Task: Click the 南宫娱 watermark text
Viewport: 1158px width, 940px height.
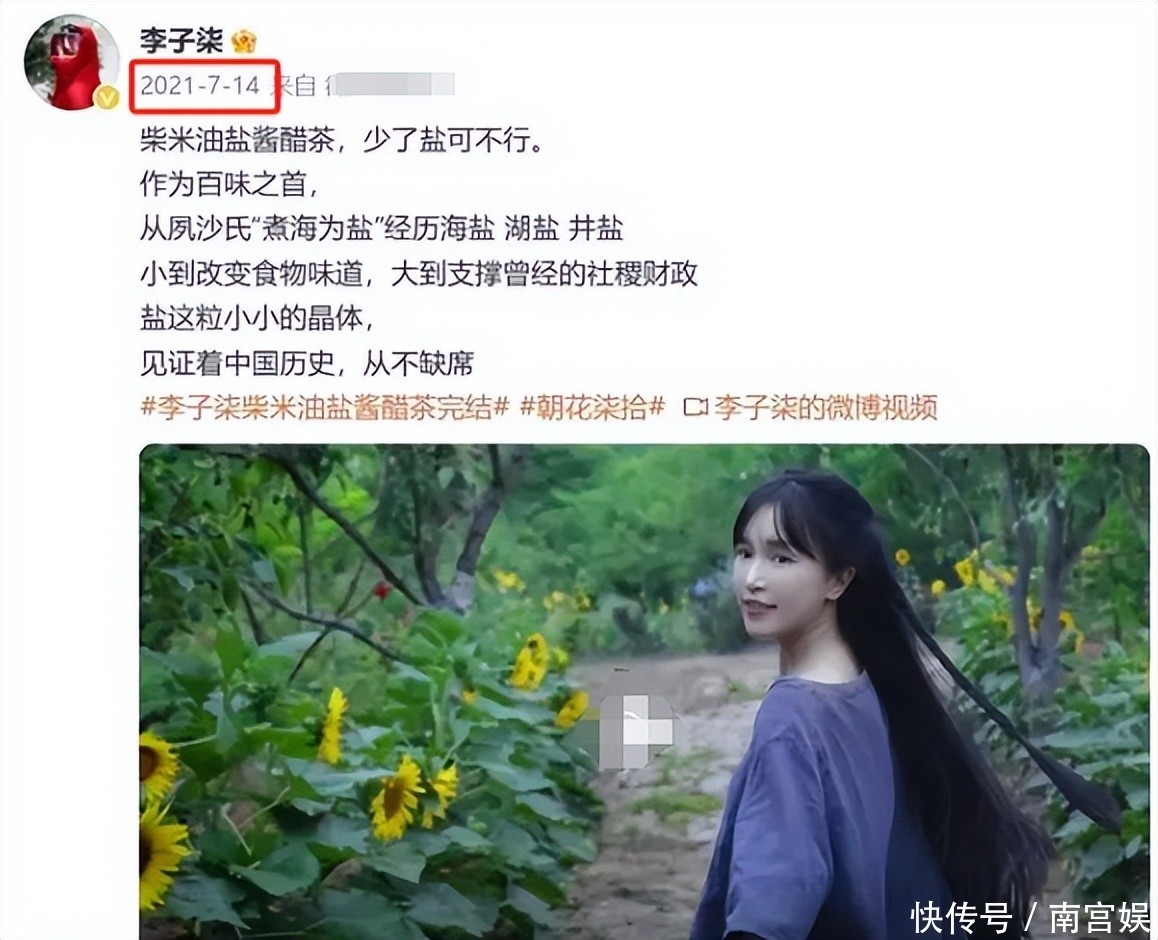Action: 1100,918
